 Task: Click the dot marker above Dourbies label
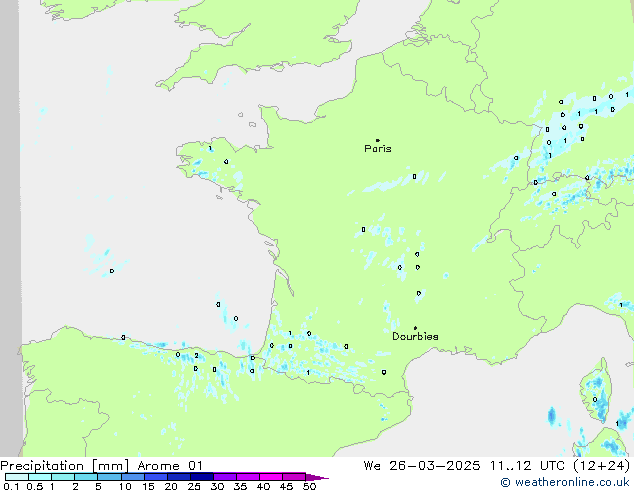click(415, 328)
